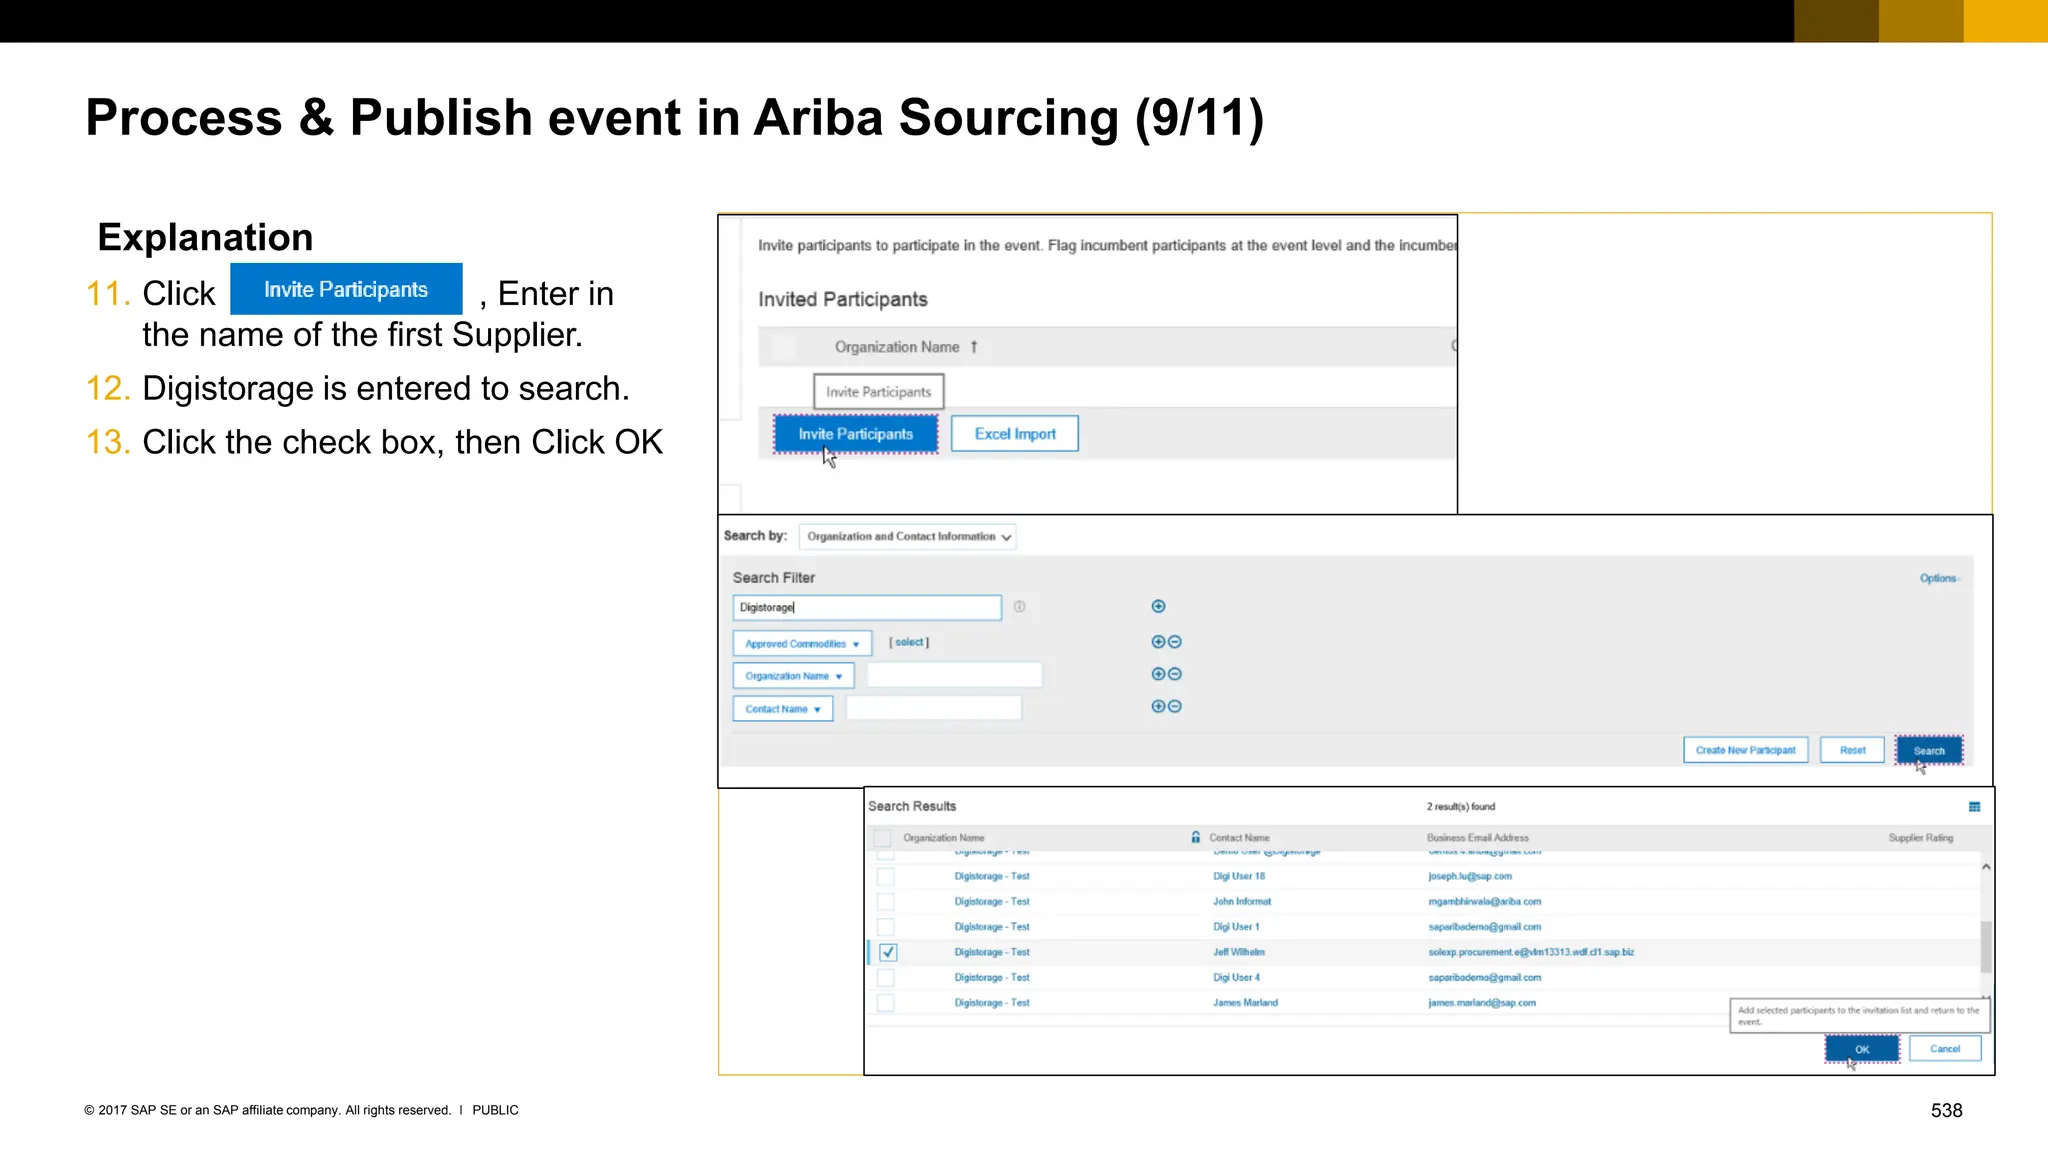Click the Create New Participant button
The width and height of the screenshot is (2048, 1152).
[x=1745, y=750]
